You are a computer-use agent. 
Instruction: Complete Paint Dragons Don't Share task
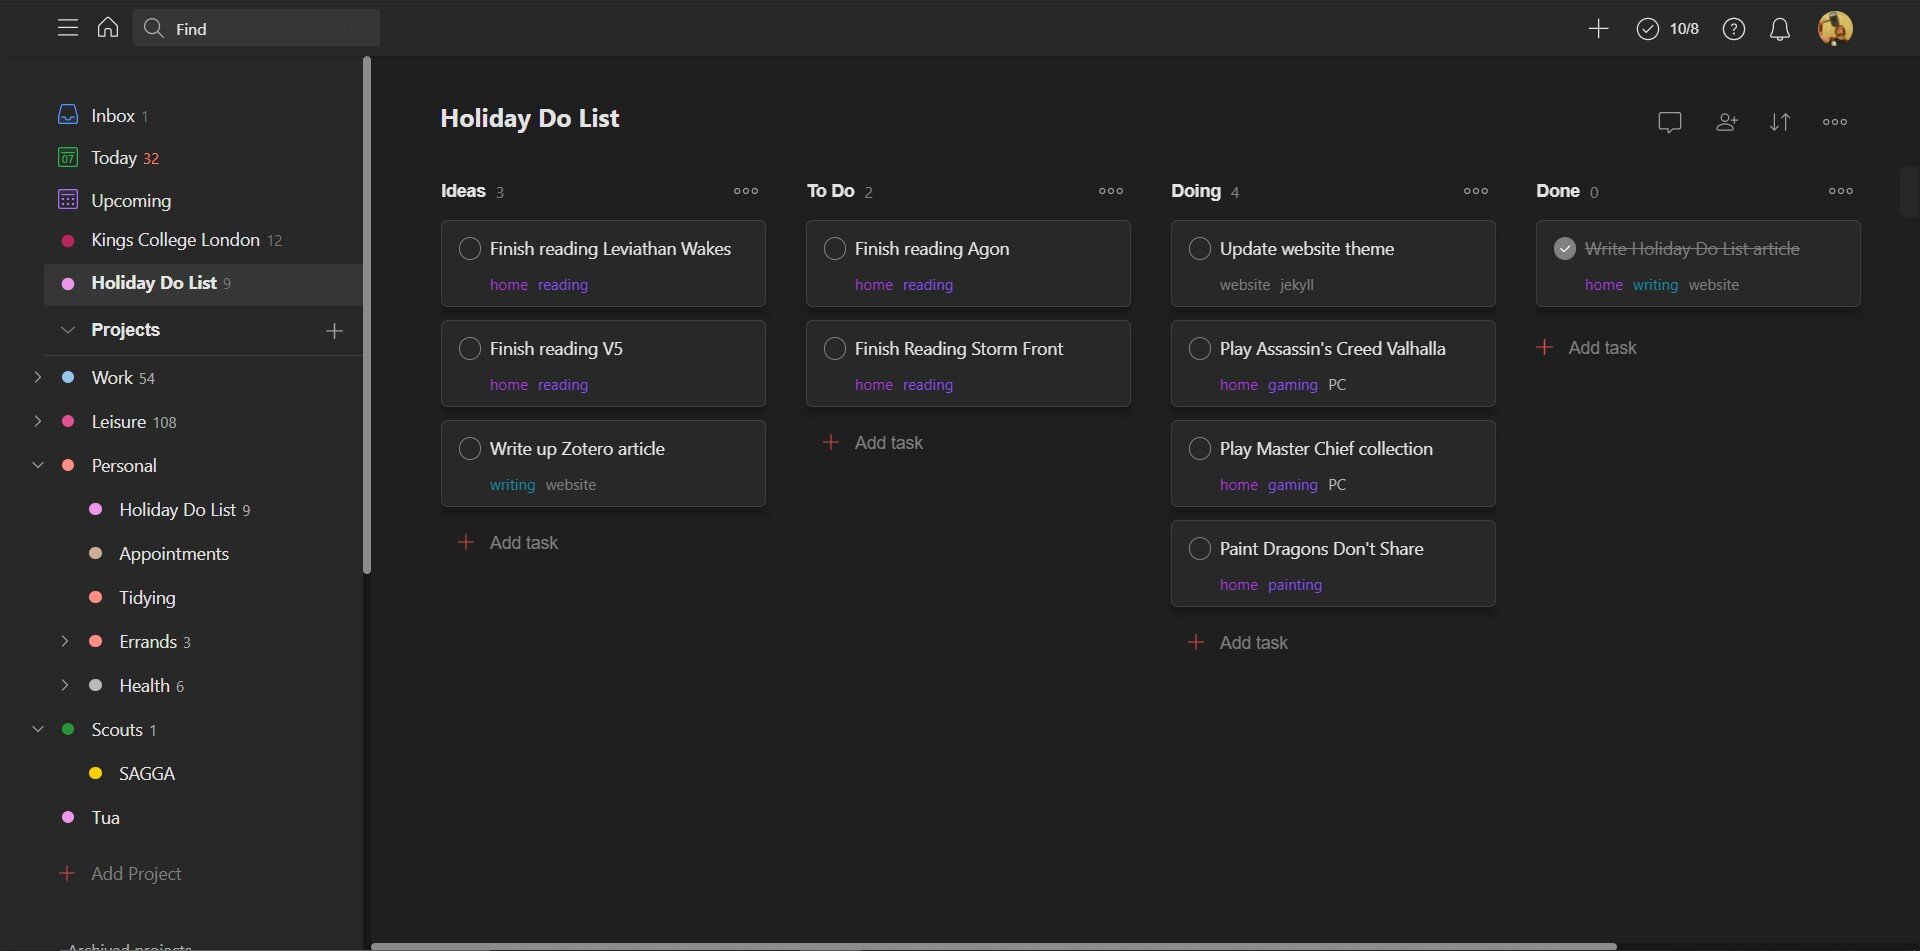pos(1200,549)
